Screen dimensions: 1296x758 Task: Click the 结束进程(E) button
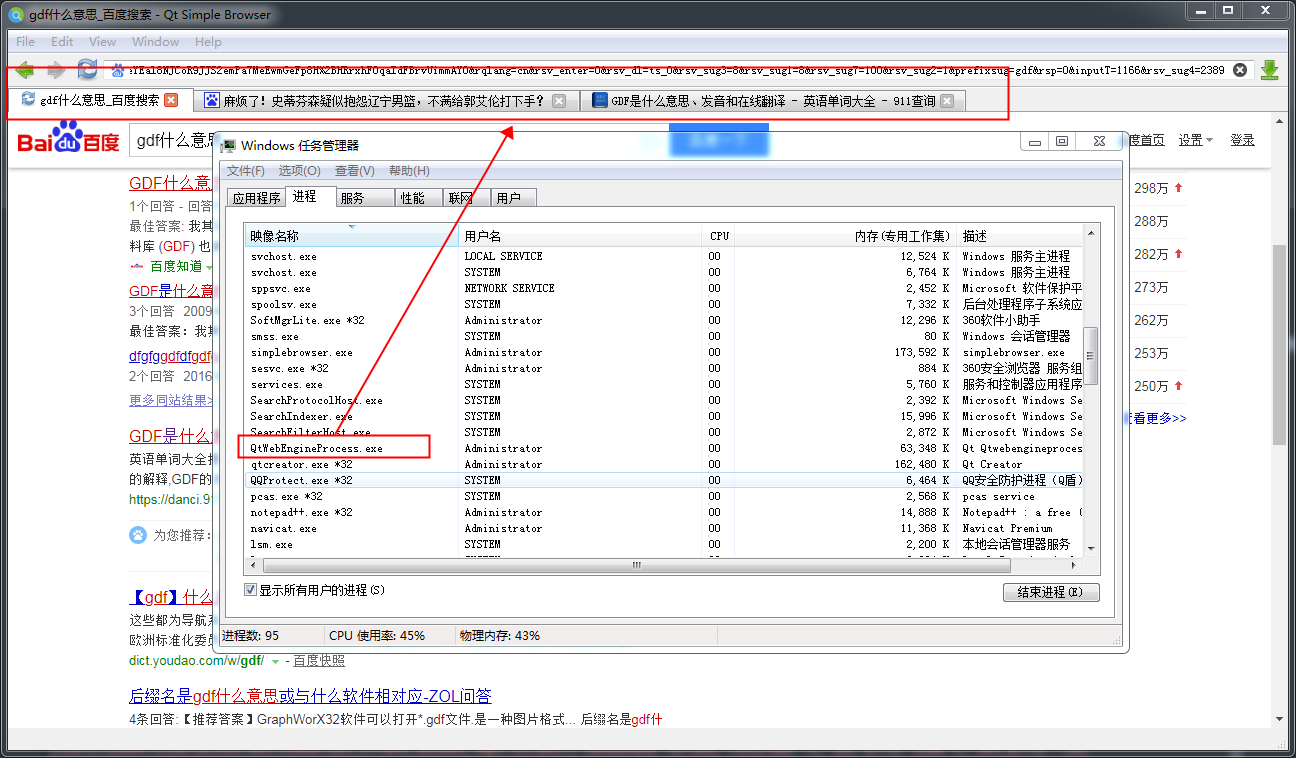tap(1051, 592)
